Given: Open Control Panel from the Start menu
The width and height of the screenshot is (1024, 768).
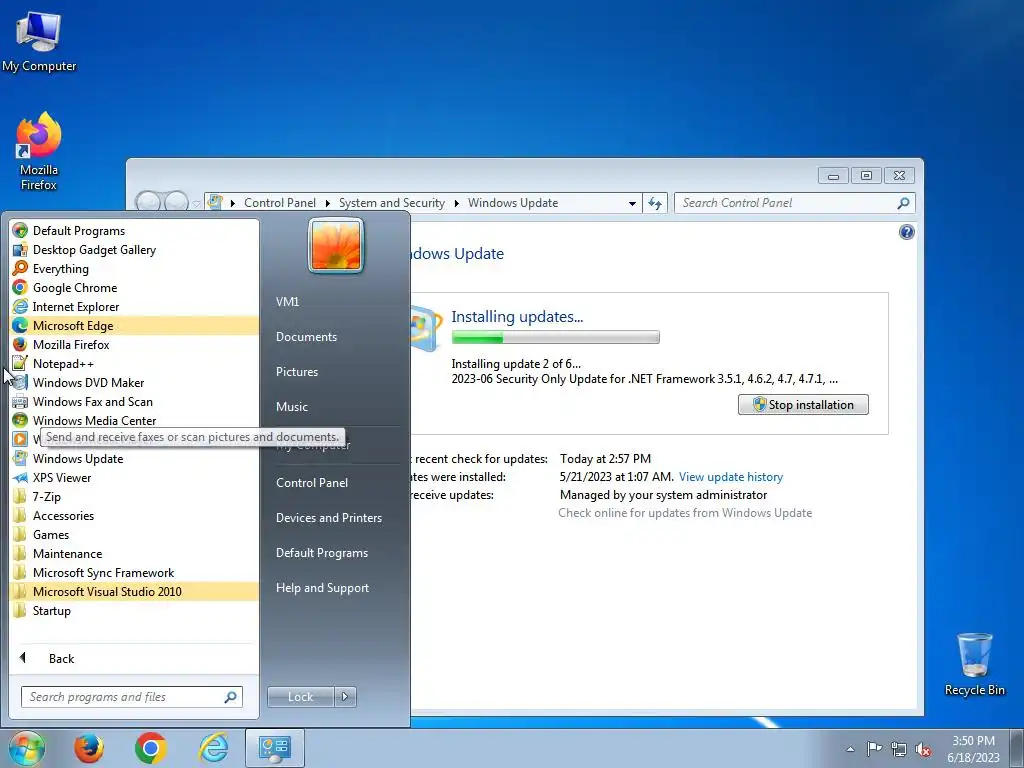Looking at the screenshot, I should pyautogui.click(x=312, y=483).
